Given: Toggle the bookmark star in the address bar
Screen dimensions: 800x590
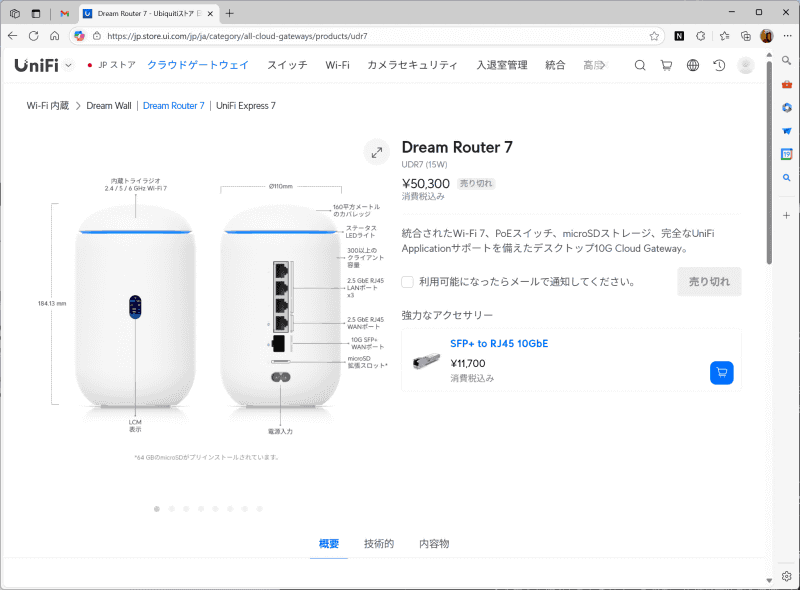Looking at the screenshot, I should click(x=654, y=35).
